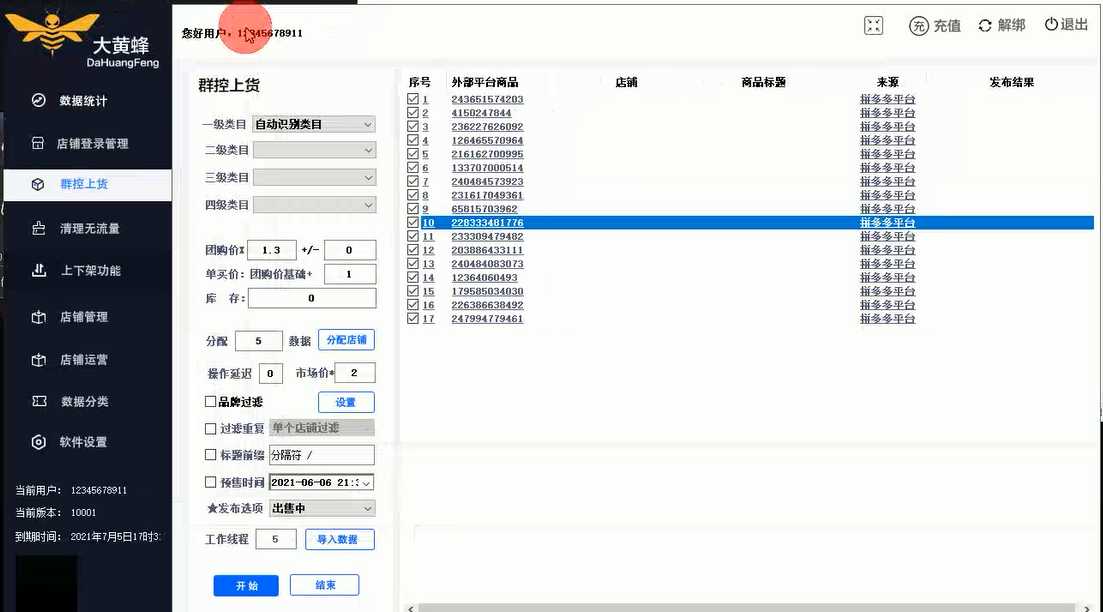Image resolution: width=1103 pixels, height=612 pixels.
Task: Click the 店铺运营 box icon
Action: click(x=39, y=360)
